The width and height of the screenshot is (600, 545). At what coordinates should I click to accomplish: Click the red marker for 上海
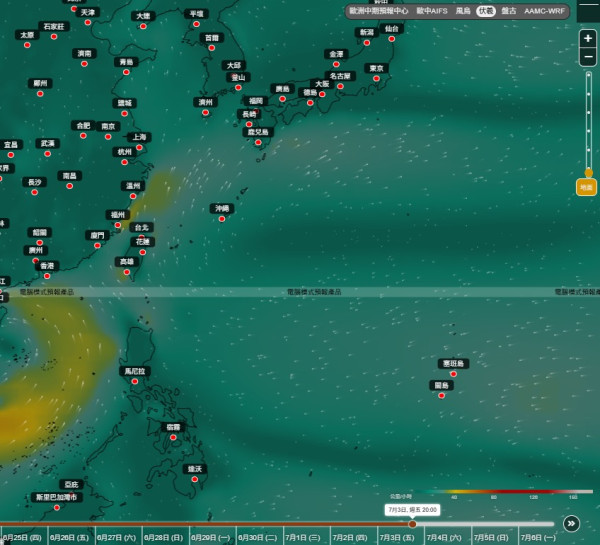[139, 147]
